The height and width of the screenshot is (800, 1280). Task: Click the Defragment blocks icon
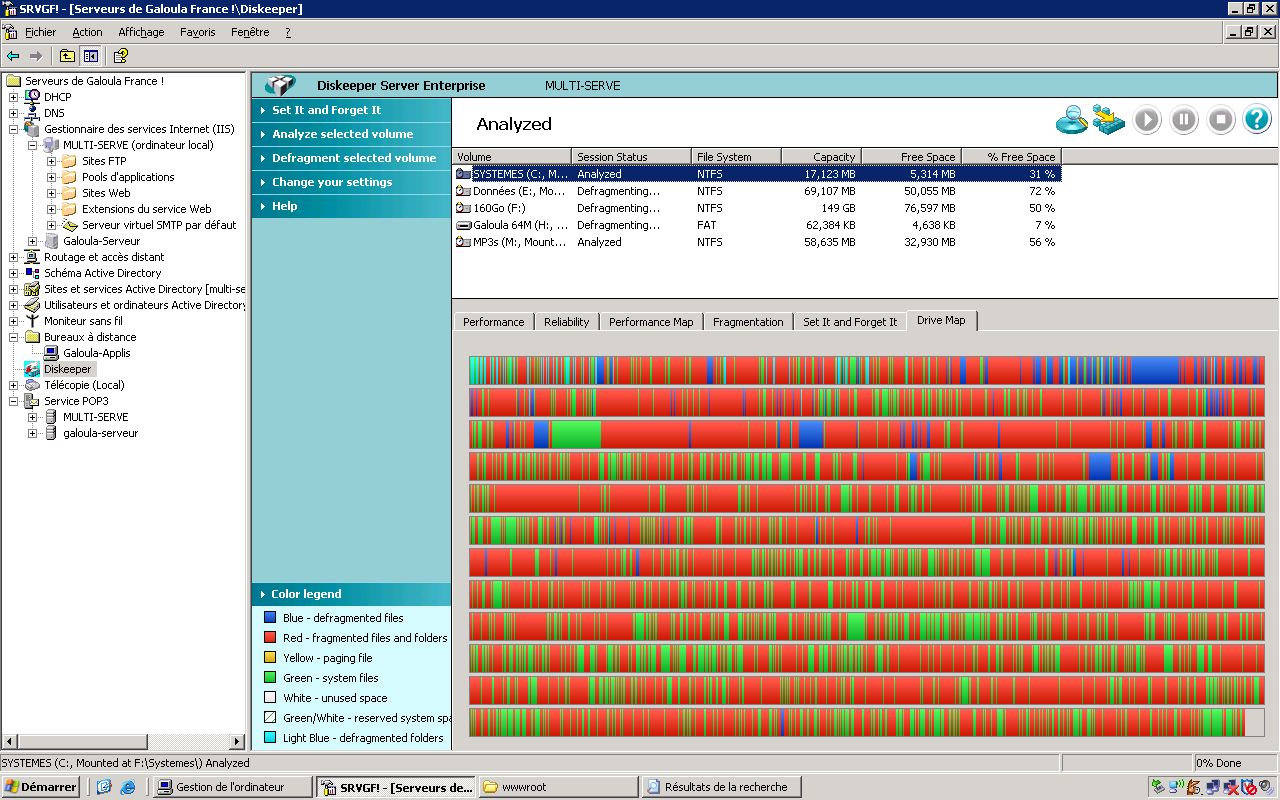[1108, 120]
